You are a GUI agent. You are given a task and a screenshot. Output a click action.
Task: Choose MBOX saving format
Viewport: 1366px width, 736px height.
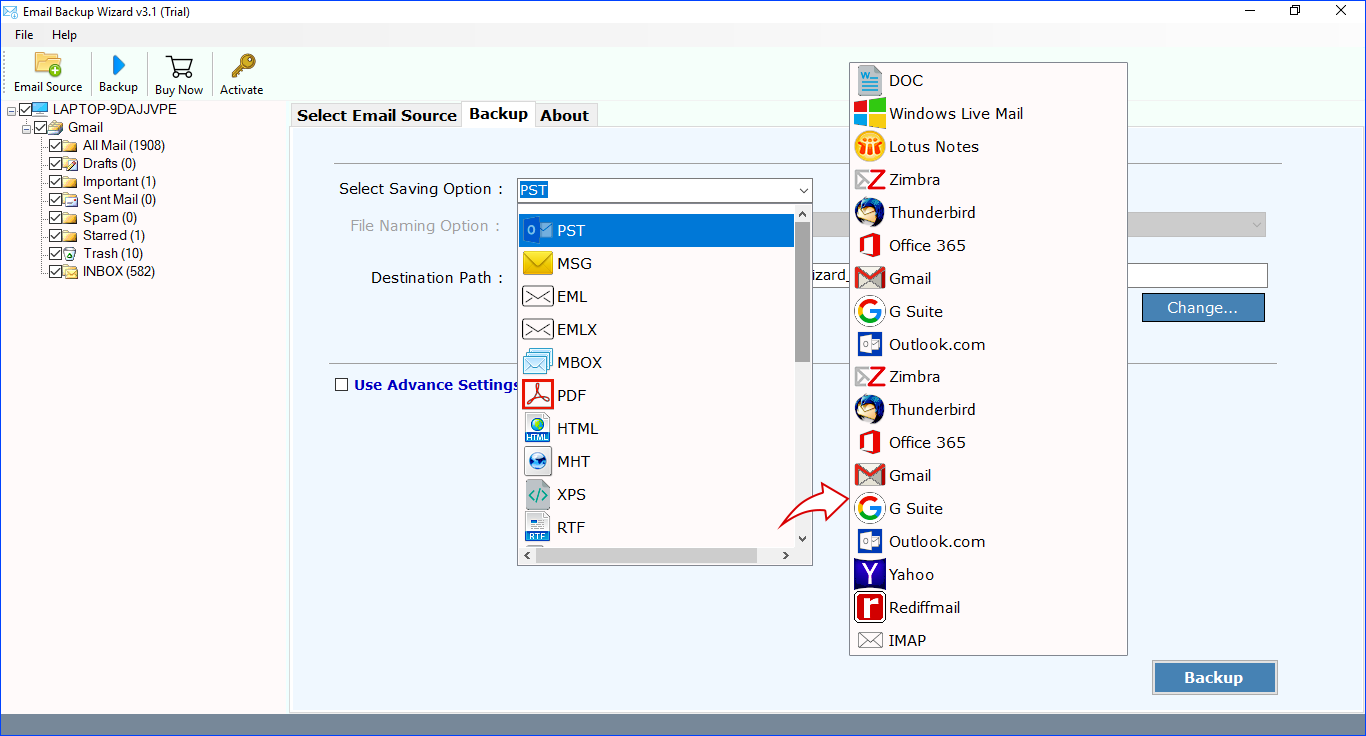pos(656,362)
